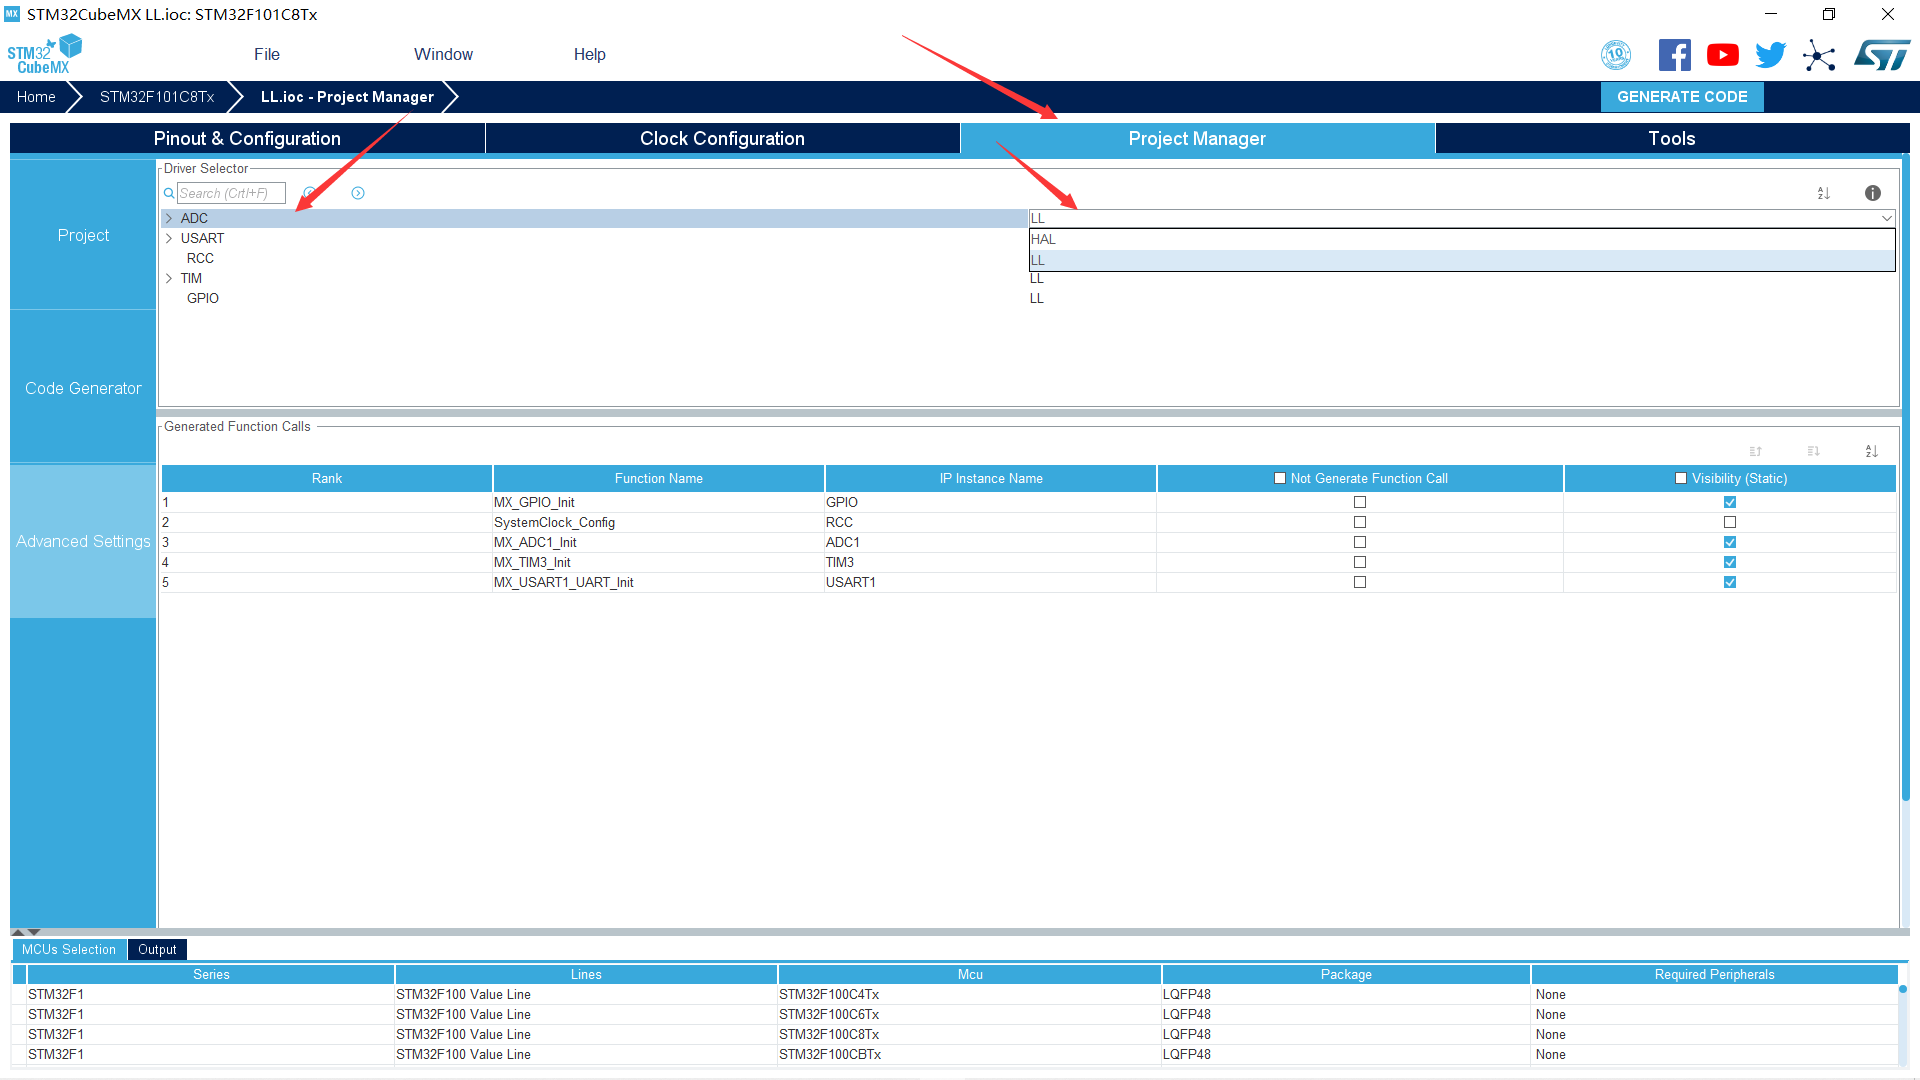Go to next search result arrow
Viewport: 1920px width, 1080px height.
coord(358,193)
